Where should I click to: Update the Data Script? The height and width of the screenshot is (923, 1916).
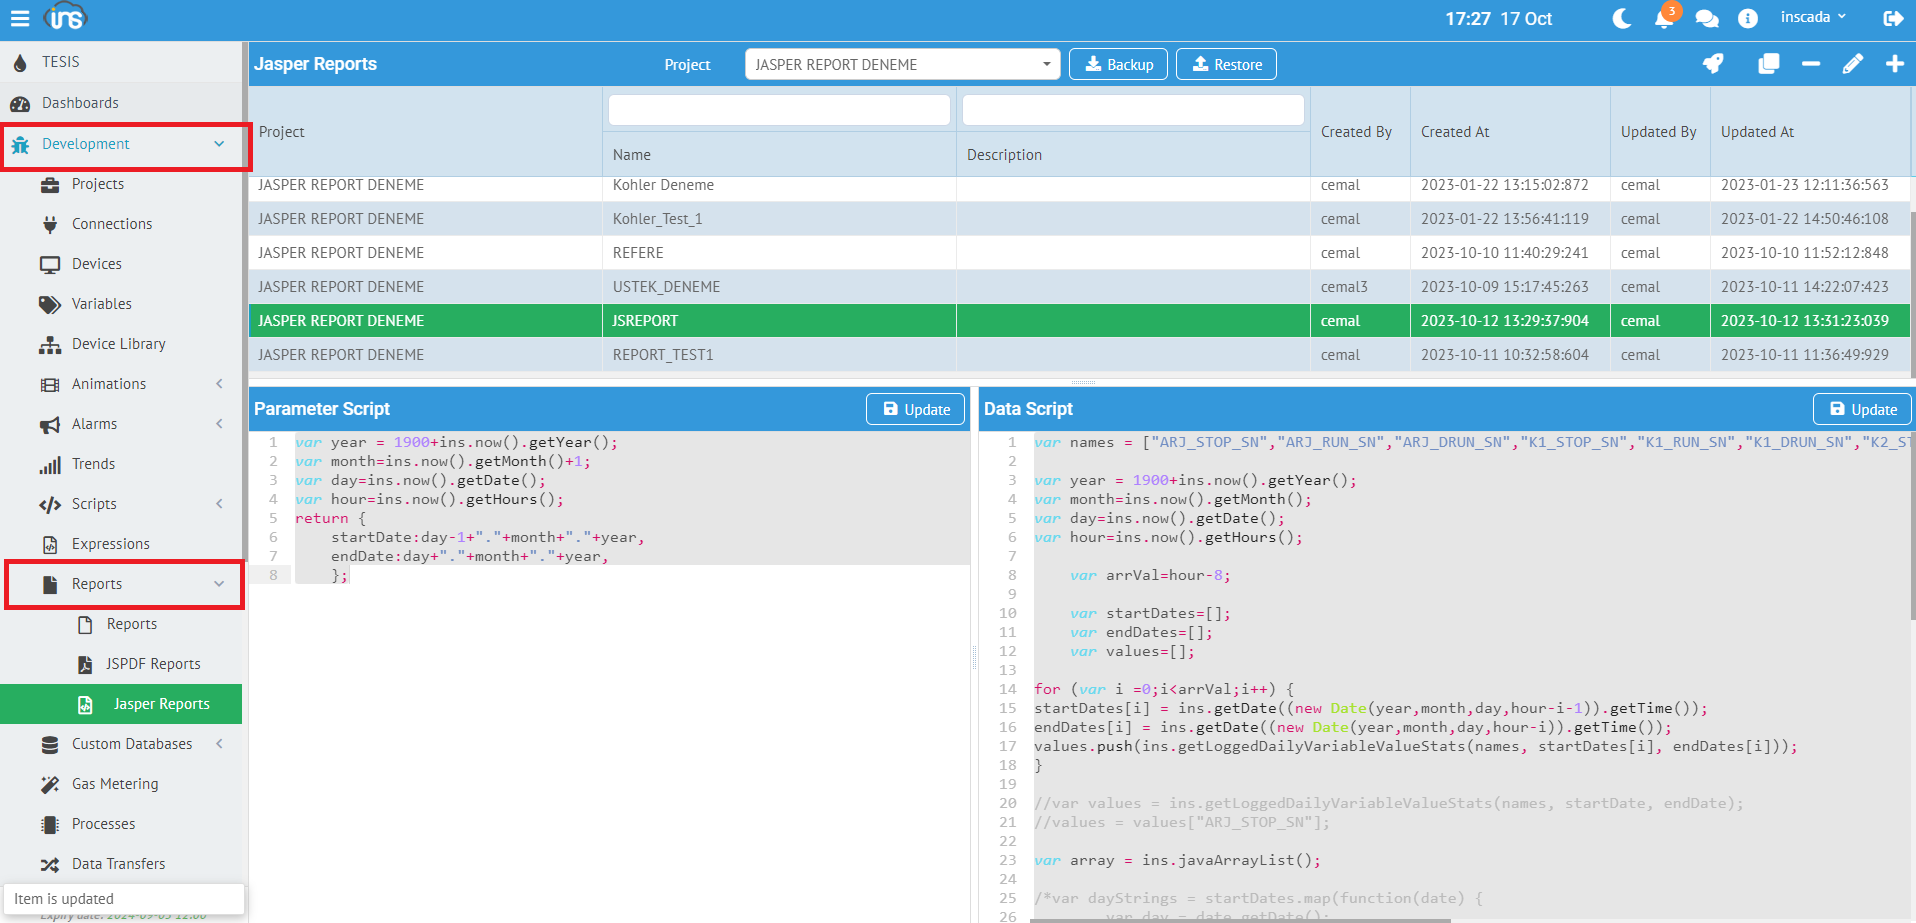click(1862, 409)
